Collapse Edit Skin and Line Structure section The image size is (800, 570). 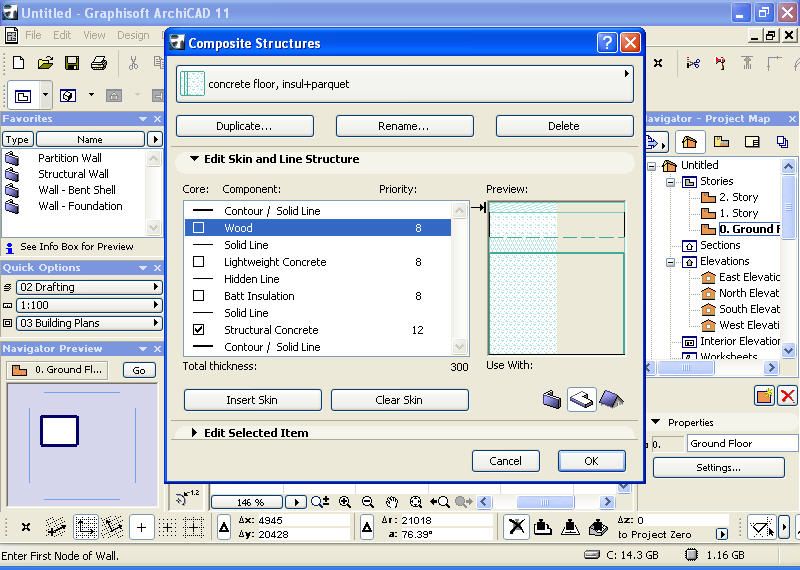pos(194,159)
